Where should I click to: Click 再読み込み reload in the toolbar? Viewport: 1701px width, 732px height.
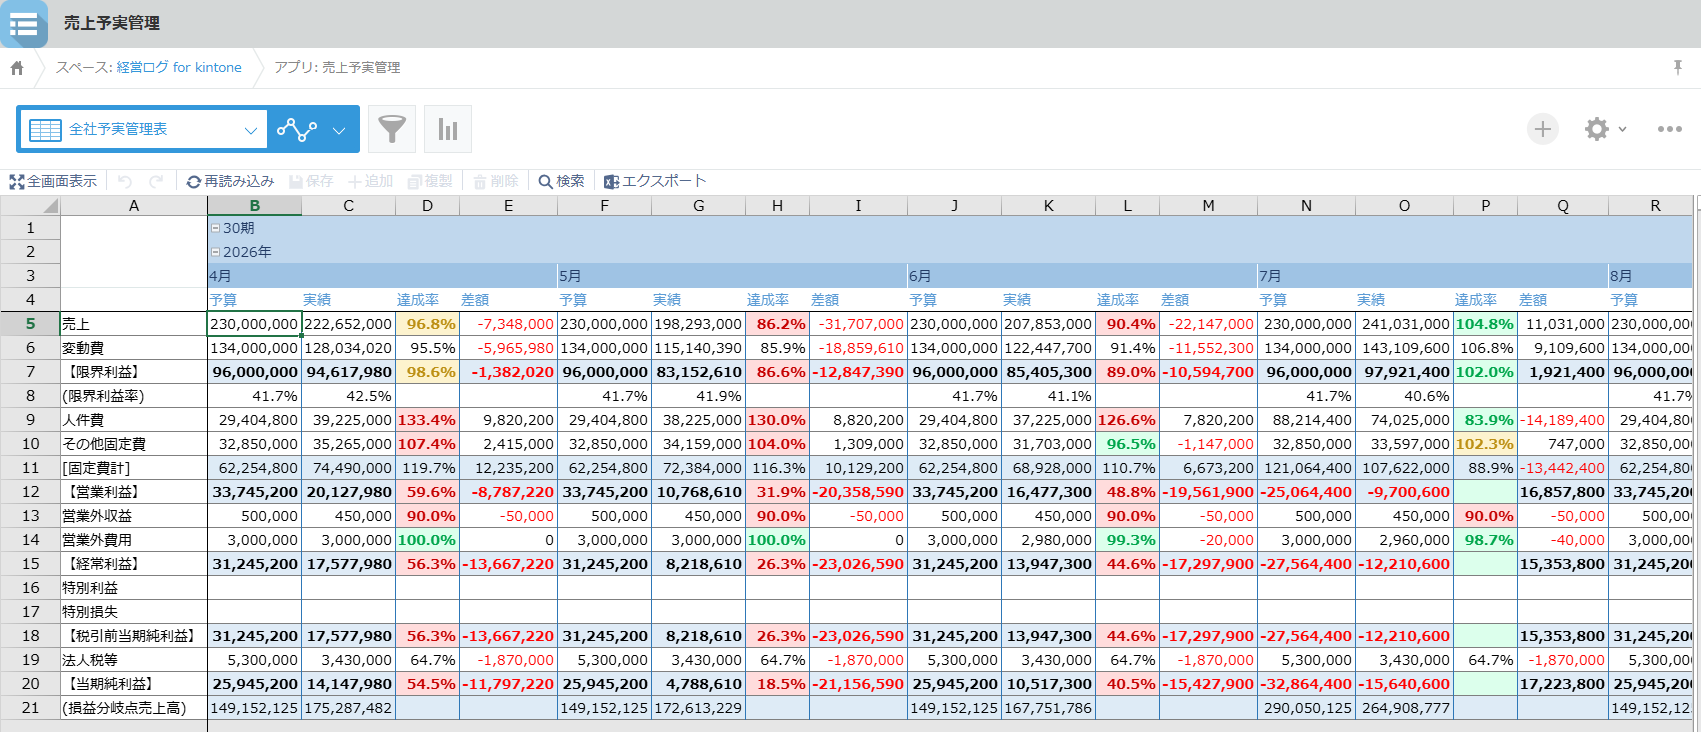(x=230, y=181)
